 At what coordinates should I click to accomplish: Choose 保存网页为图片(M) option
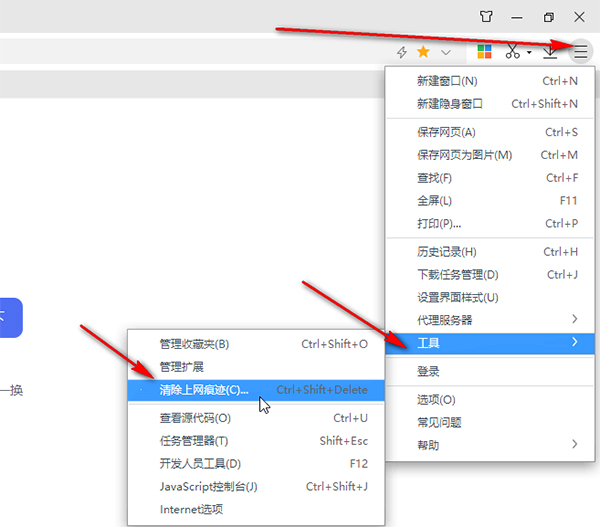[490, 155]
